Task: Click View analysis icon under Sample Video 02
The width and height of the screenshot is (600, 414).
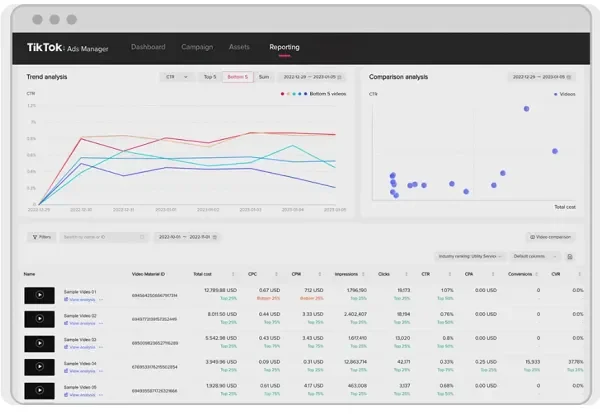Action: click(66, 323)
